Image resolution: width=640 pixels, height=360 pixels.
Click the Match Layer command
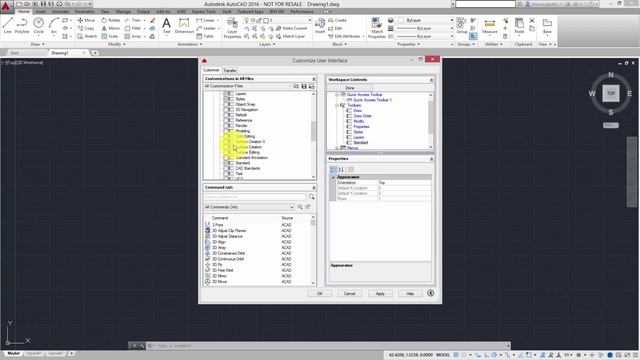click(291, 36)
